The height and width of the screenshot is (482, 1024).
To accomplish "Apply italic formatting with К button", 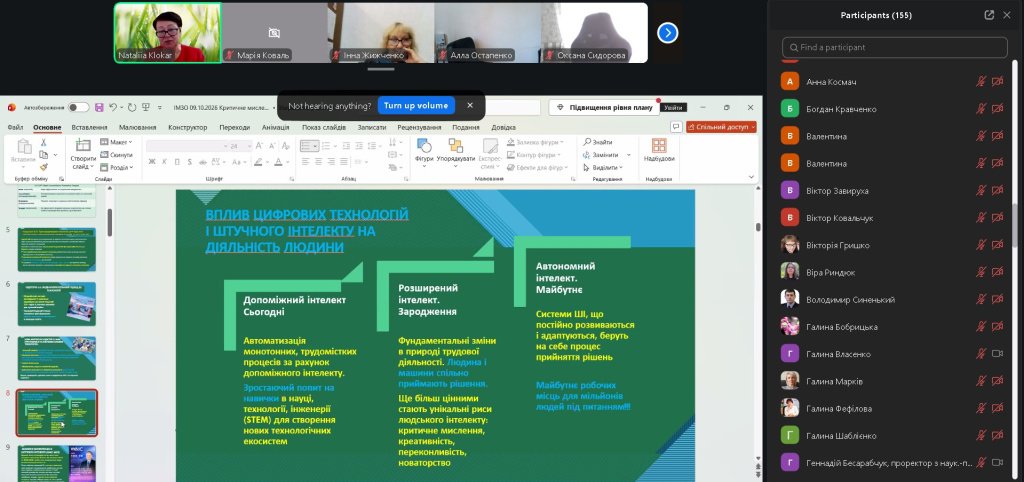I will click(x=165, y=162).
